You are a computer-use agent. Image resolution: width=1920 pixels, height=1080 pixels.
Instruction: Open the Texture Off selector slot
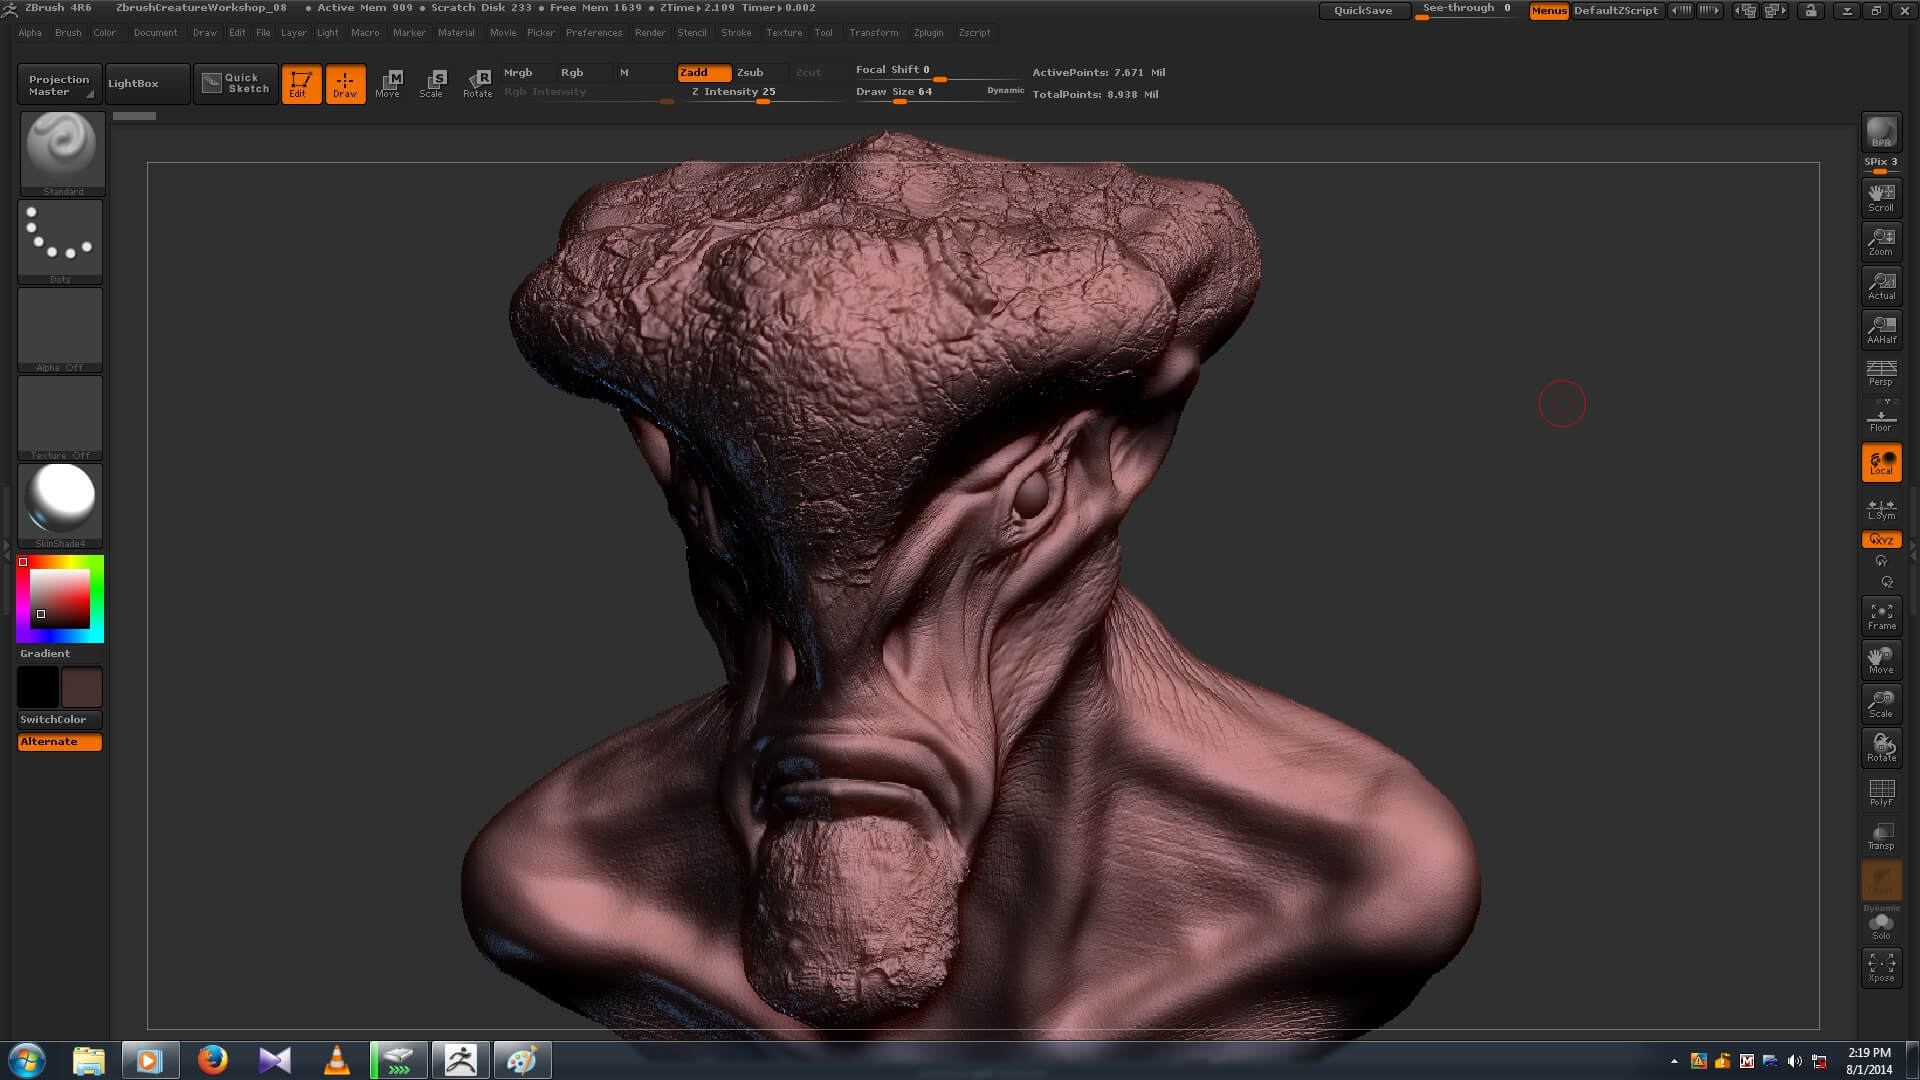60,418
